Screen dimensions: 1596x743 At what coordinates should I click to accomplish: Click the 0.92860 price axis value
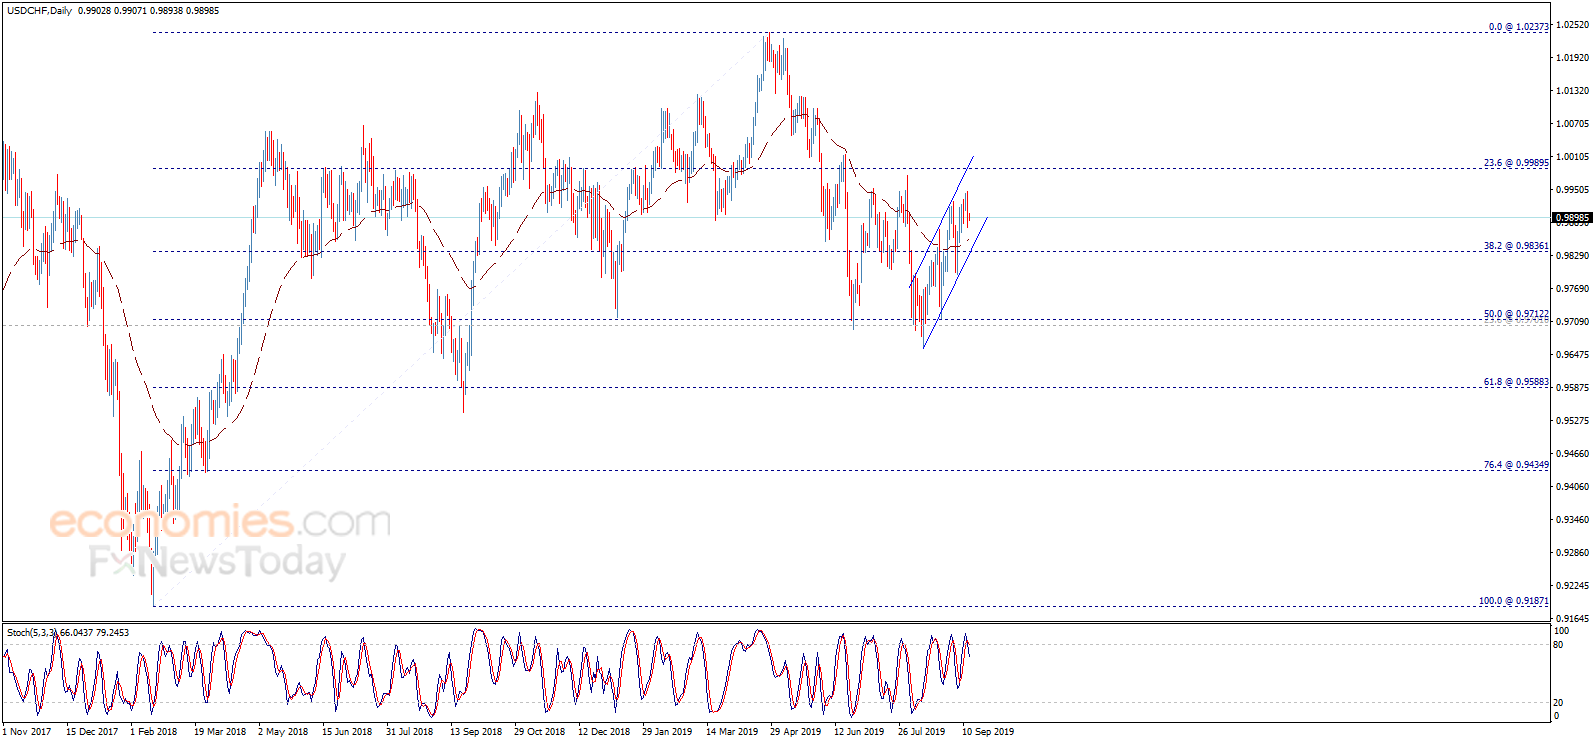[1572, 553]
